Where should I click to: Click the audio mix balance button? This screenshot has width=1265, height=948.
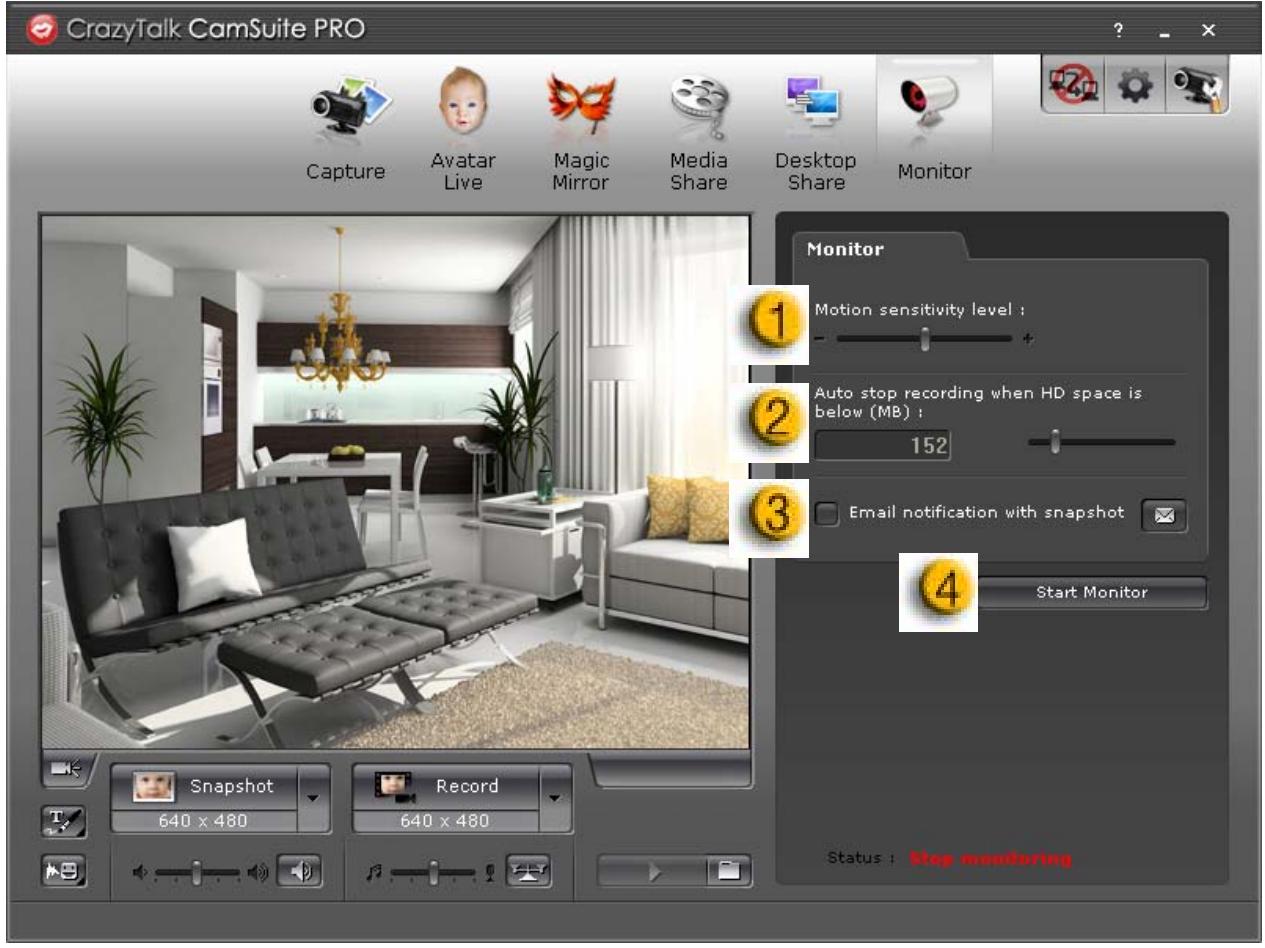click(x=527, y=871)
